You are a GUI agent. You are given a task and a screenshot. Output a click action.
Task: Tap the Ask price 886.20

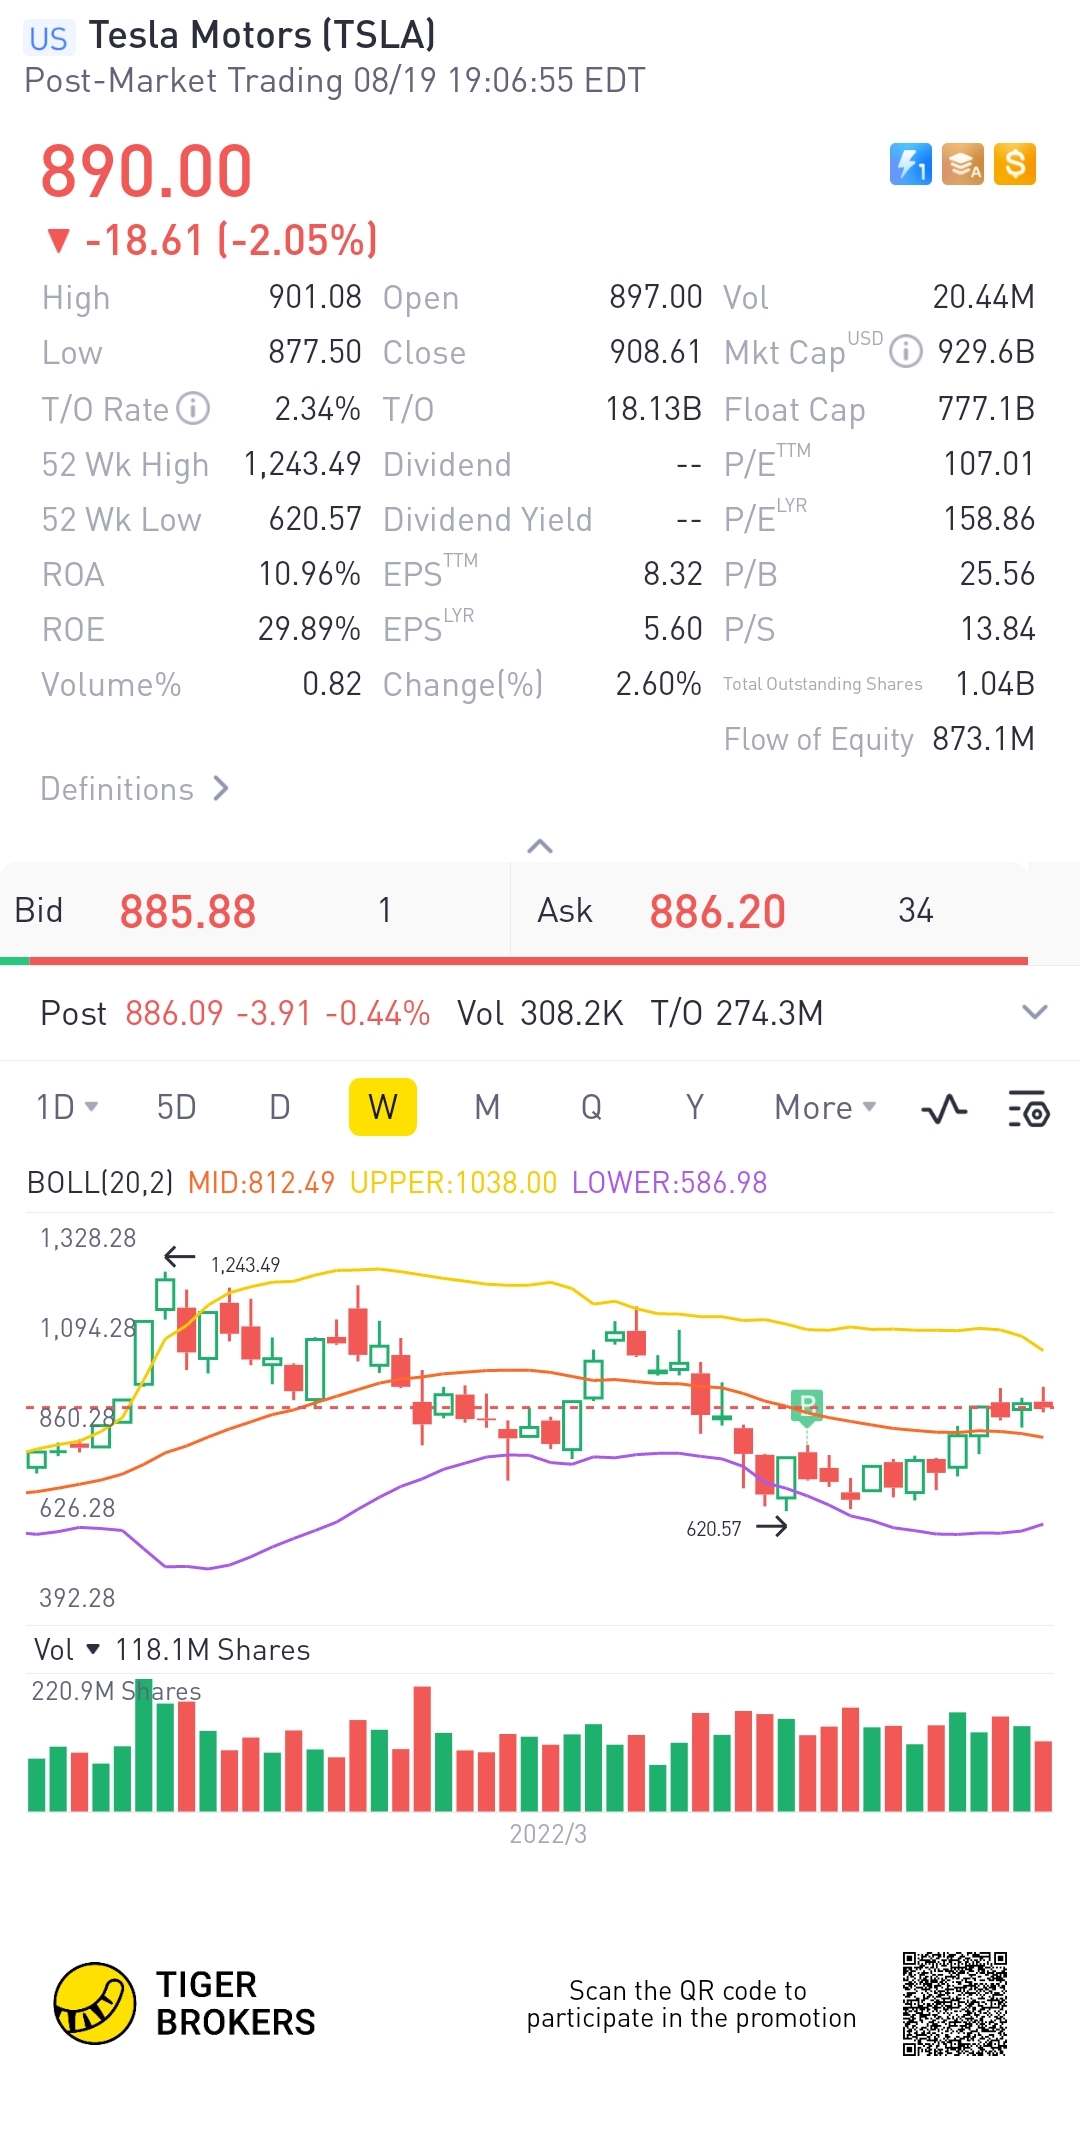(x=718, y=912)
